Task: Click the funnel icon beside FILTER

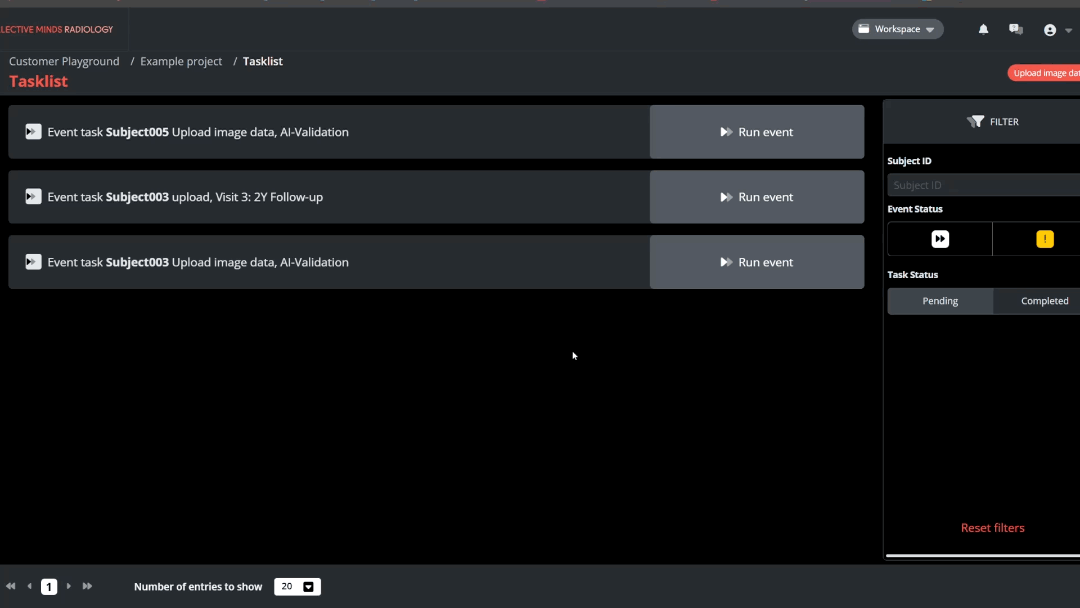Action: pyautogui.click(x=975, y=122)
